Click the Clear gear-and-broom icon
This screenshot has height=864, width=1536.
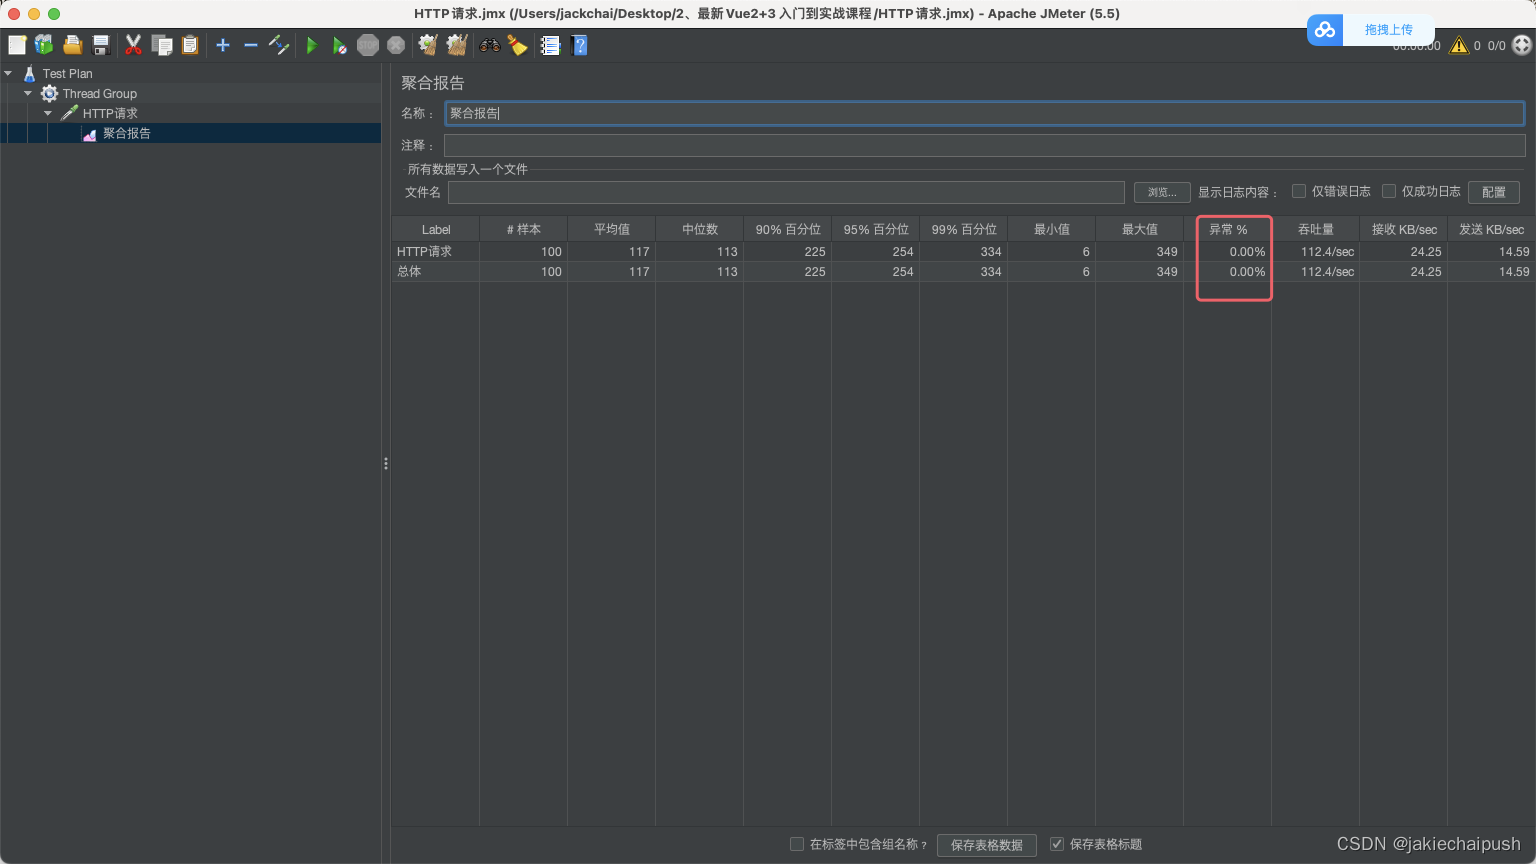tap(428, 45)
